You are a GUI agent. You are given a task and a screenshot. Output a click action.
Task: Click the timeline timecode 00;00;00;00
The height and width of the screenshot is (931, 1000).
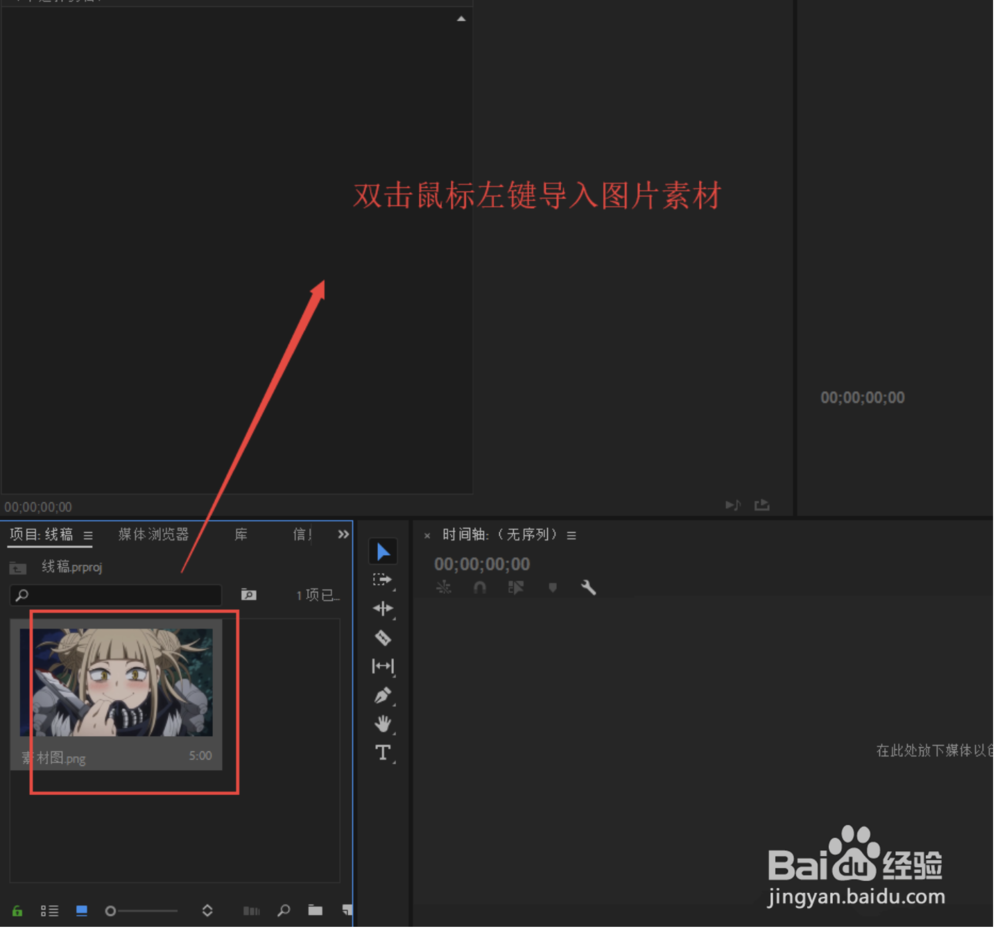point(482,564)
